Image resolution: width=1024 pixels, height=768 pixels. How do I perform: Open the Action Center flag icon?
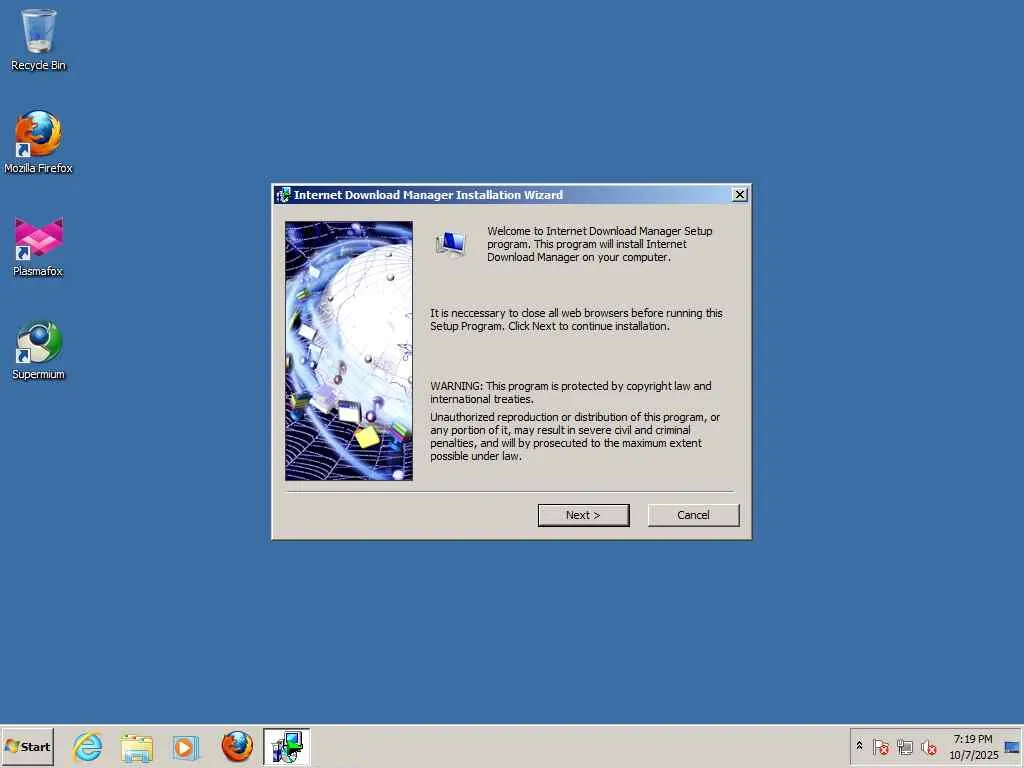[880, 746]
